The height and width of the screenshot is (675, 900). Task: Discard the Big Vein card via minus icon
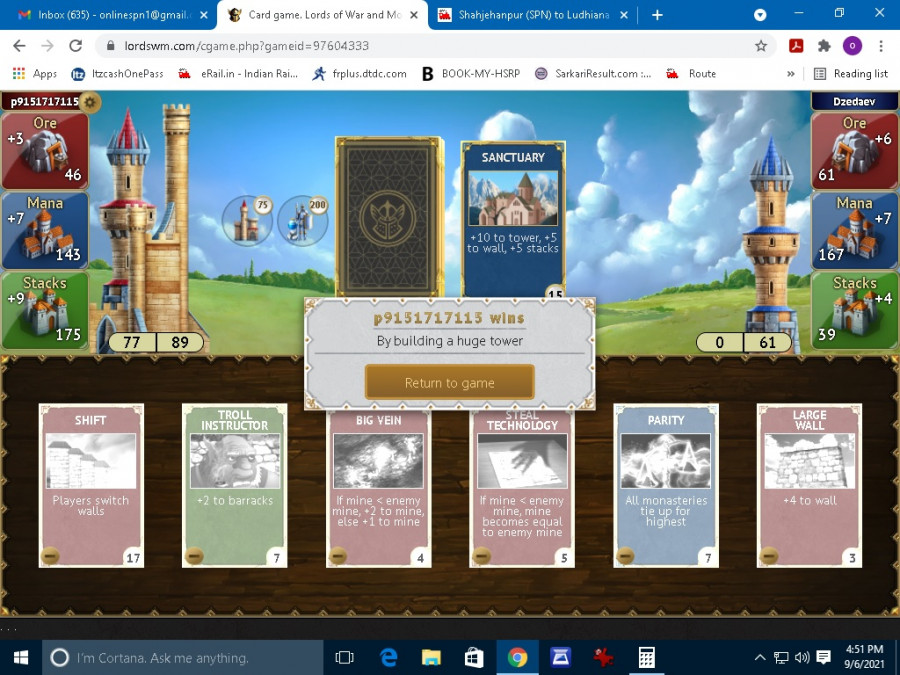point(338,556)
